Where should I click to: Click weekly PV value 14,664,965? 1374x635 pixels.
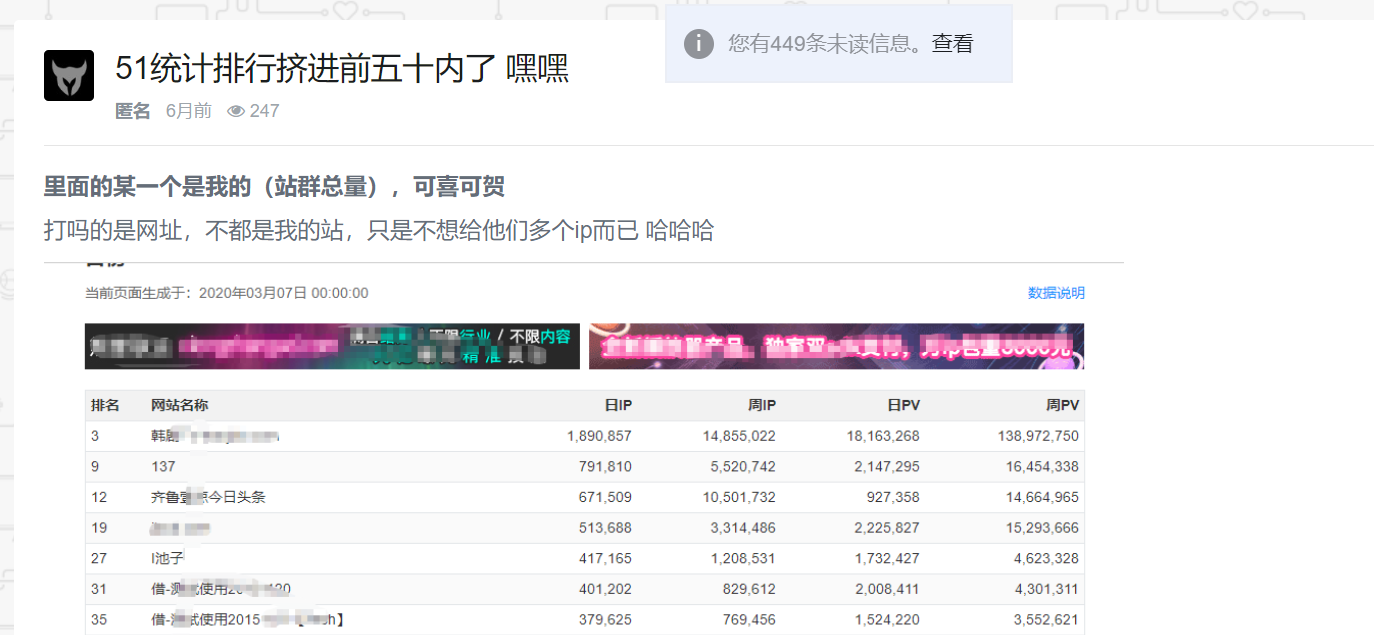pyautogui.click(x=1042, y=497)
